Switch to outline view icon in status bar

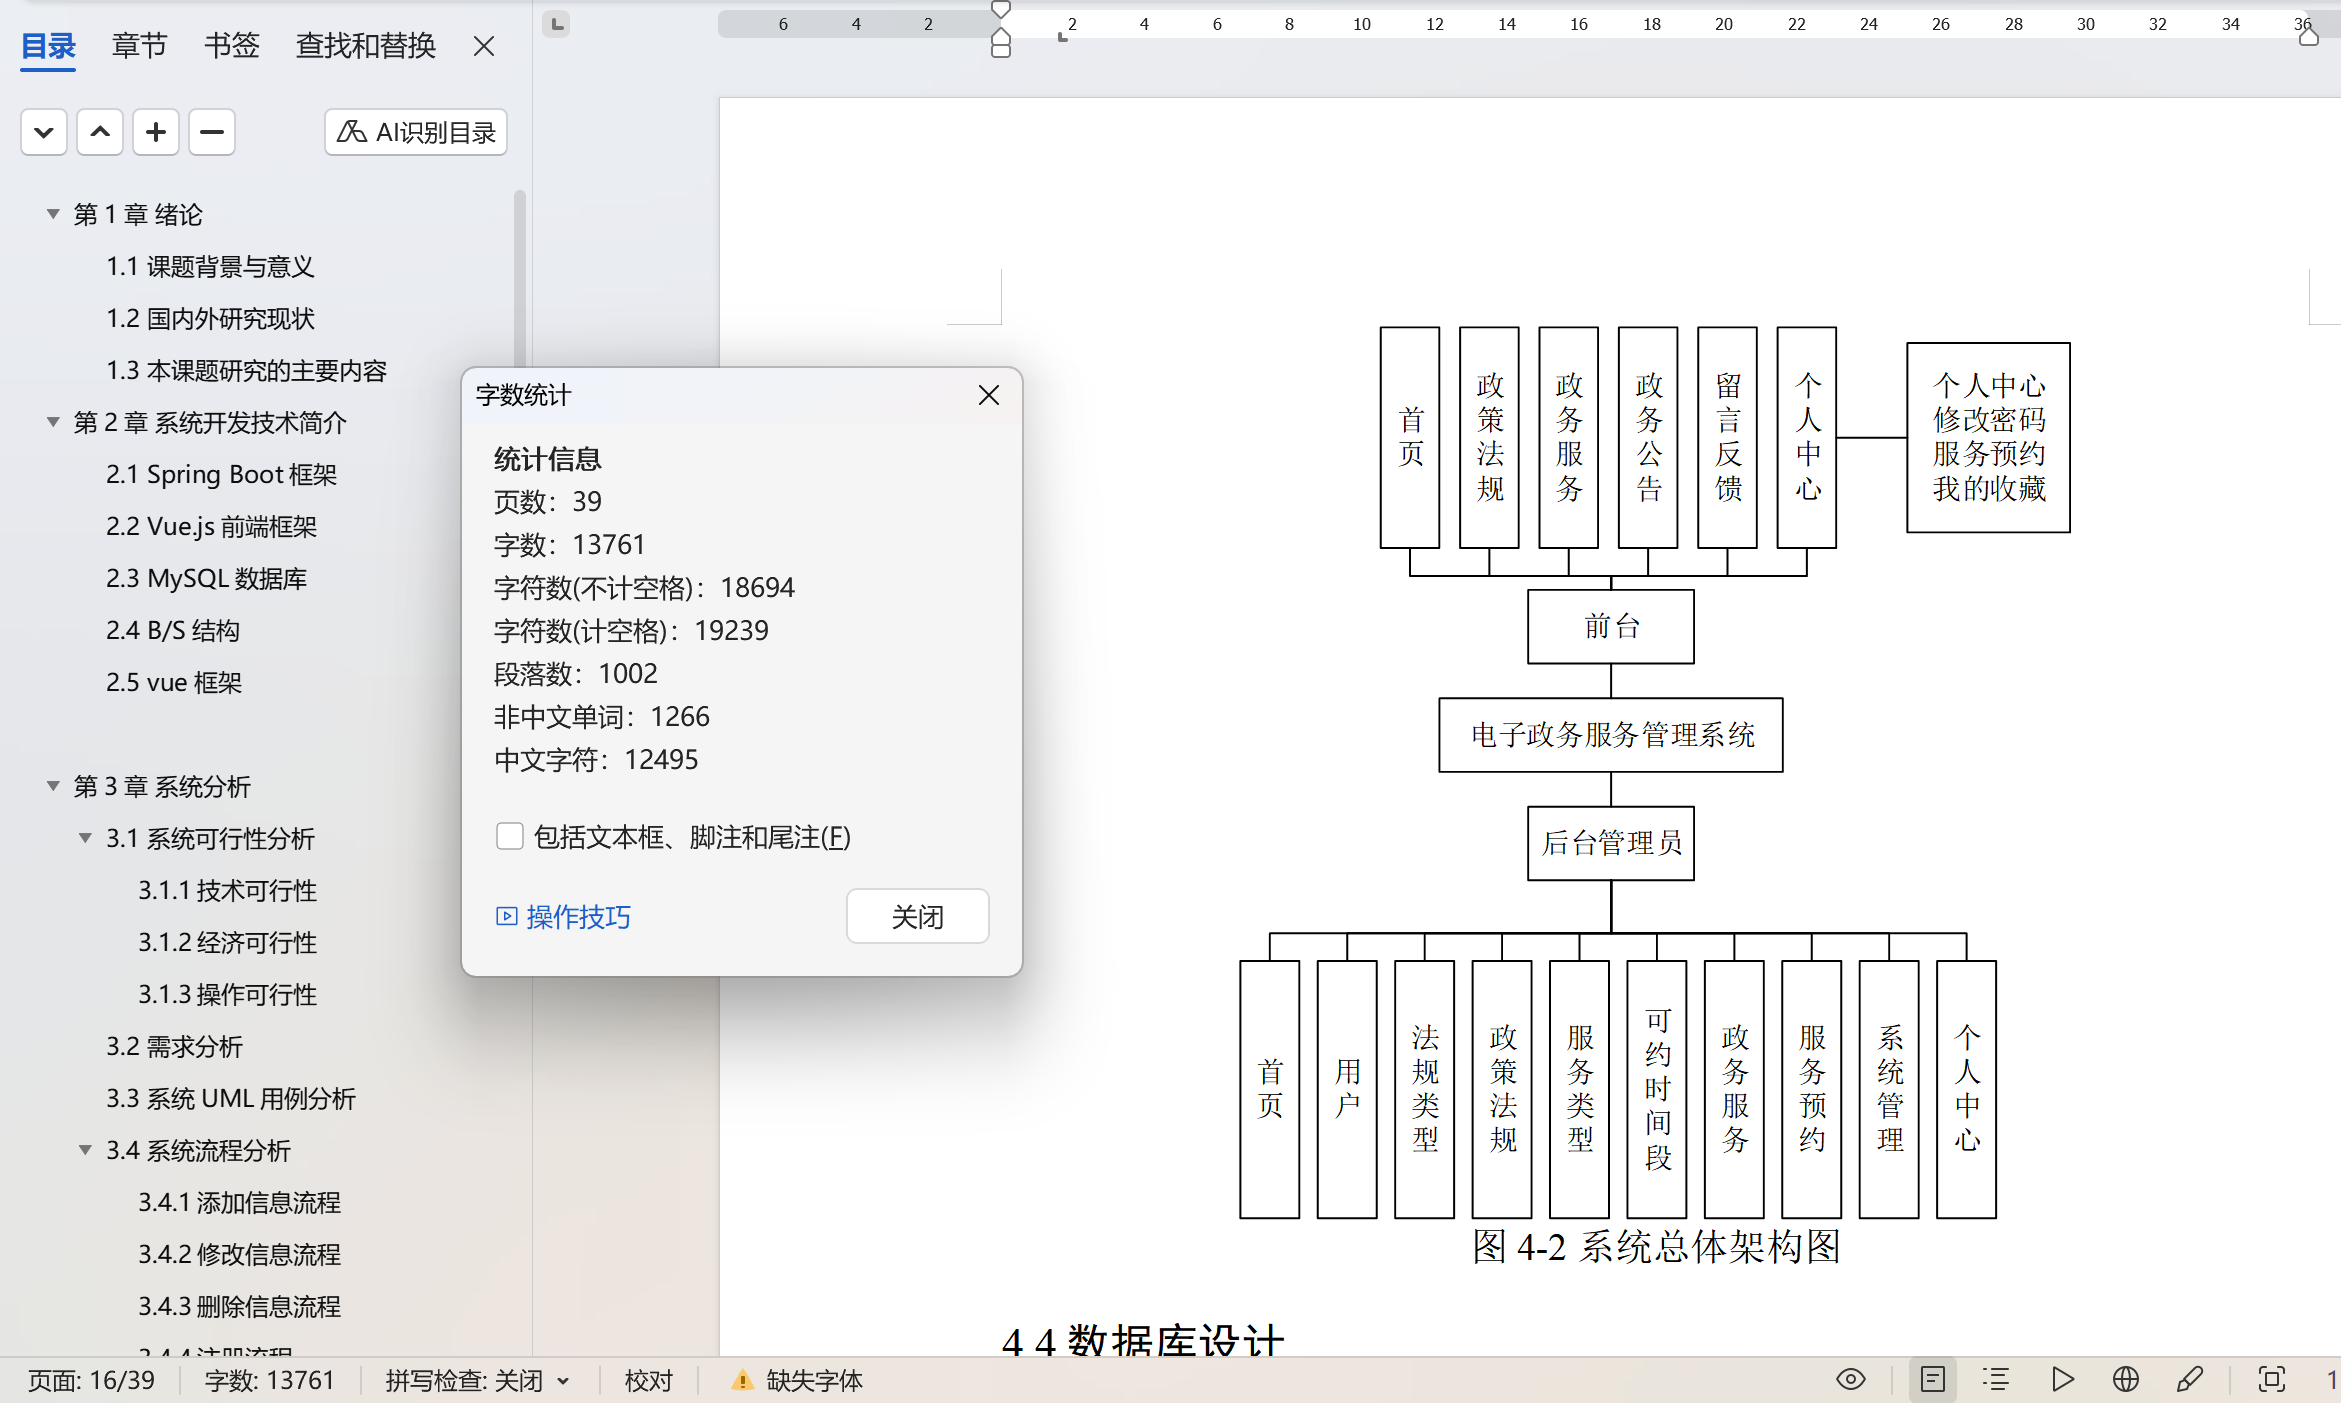pyautogui.click(x=1996, y=1380)
